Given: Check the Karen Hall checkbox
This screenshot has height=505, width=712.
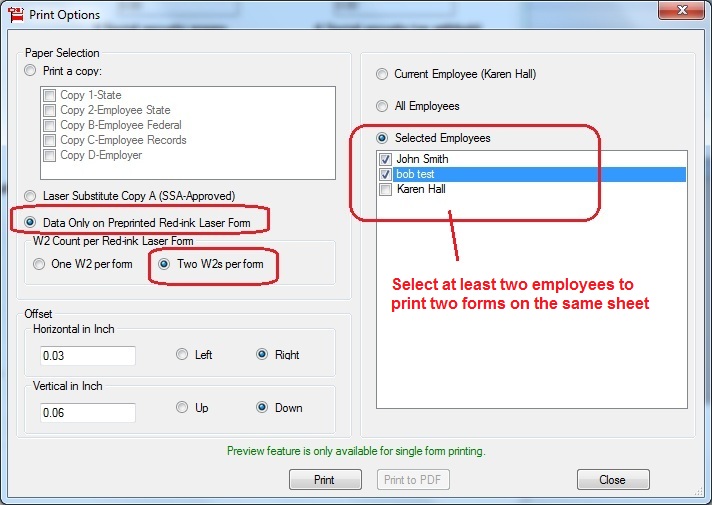Looking at the screenshot, I should pyautogui.click(x=386, y=189).
